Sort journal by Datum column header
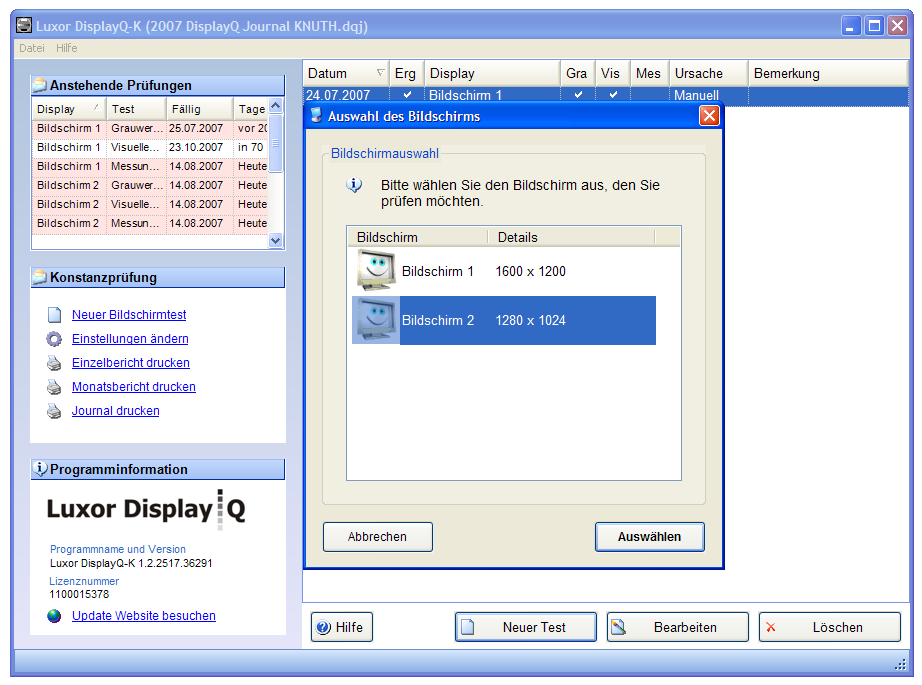Screen dimensions: 922x685 pos(346,73)
